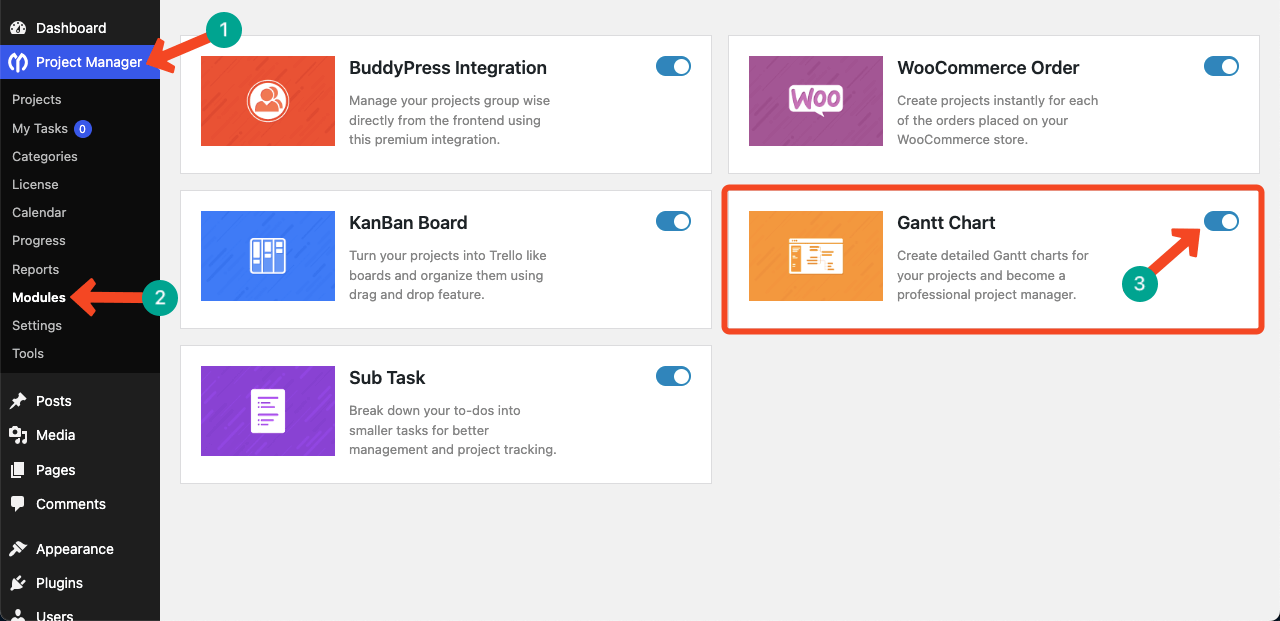Viewport: 1280px width, 621px height.
Task: Click the KanBan Board title
Action: (x=408, y=223)
